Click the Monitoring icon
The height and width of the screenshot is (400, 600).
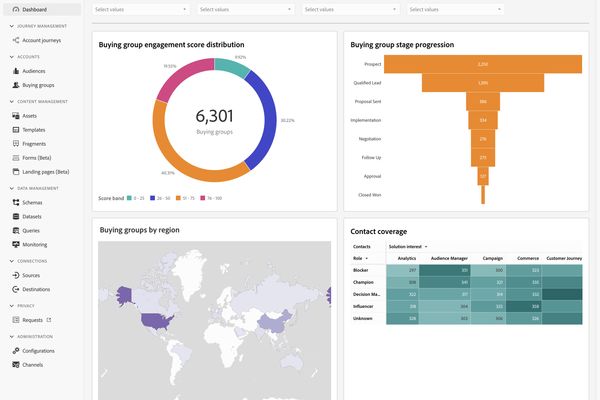pyautogui.click(x=16, y=244)
